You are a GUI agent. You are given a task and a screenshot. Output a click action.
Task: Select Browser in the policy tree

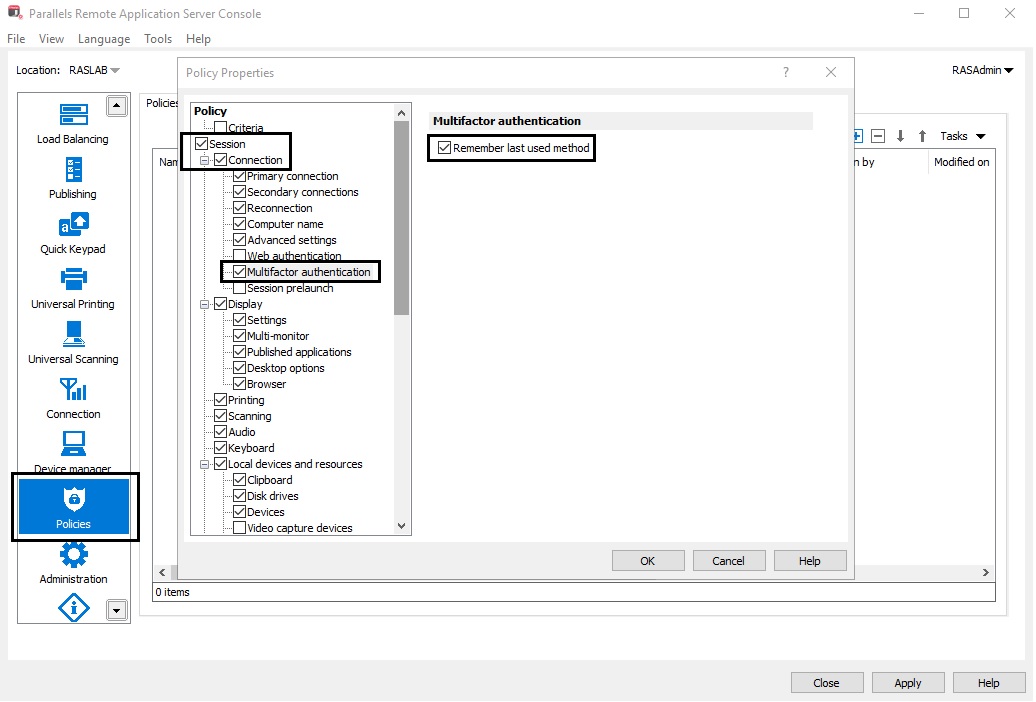coord(266,384)
